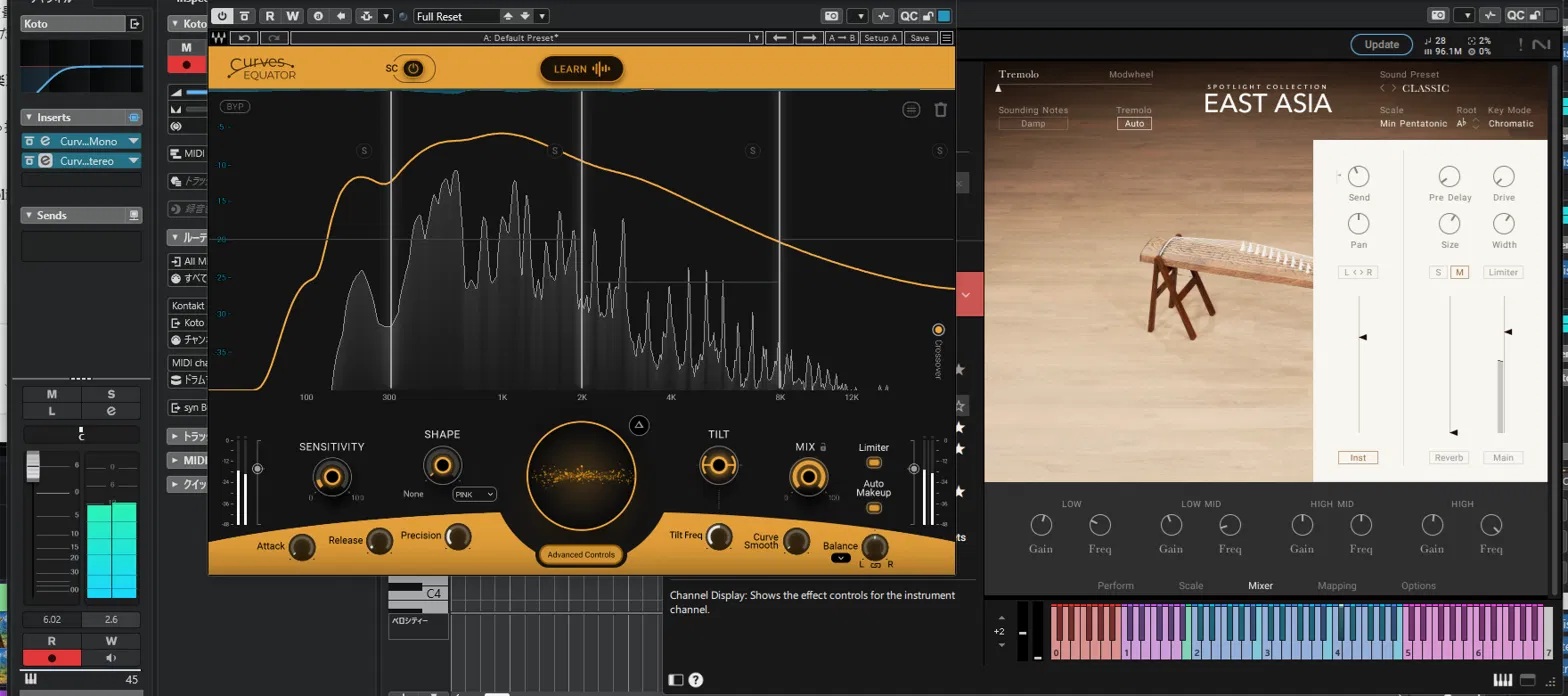Collapse the Inserts section
Image resolution: width=1568 pixels, height=696 pixels.
(28, 118)
